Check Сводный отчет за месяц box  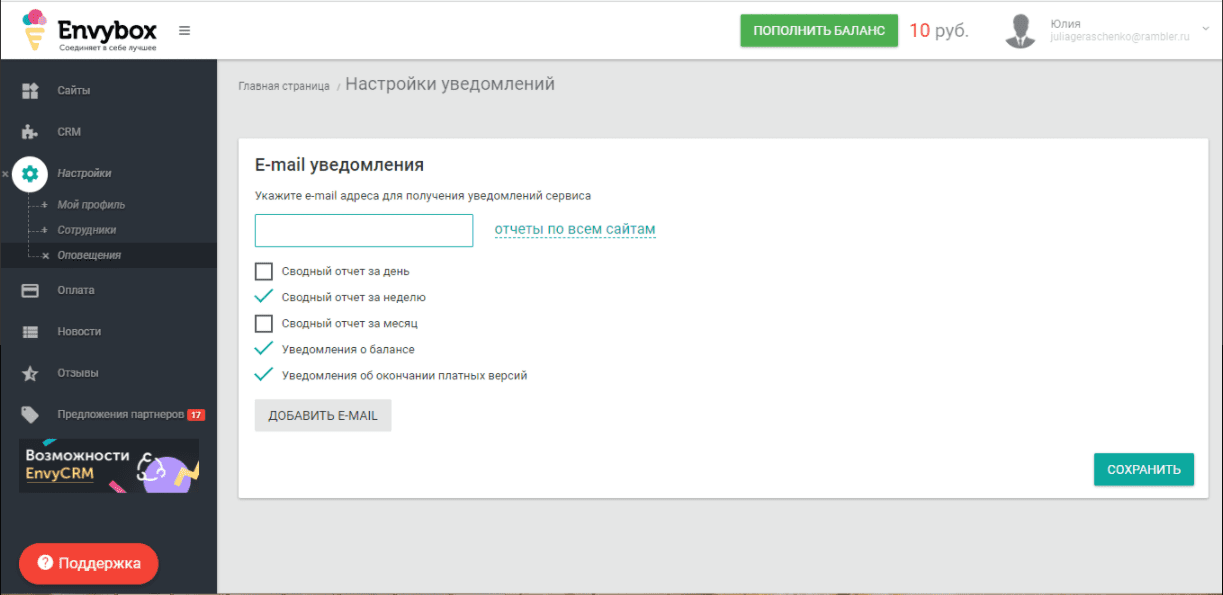264,323
